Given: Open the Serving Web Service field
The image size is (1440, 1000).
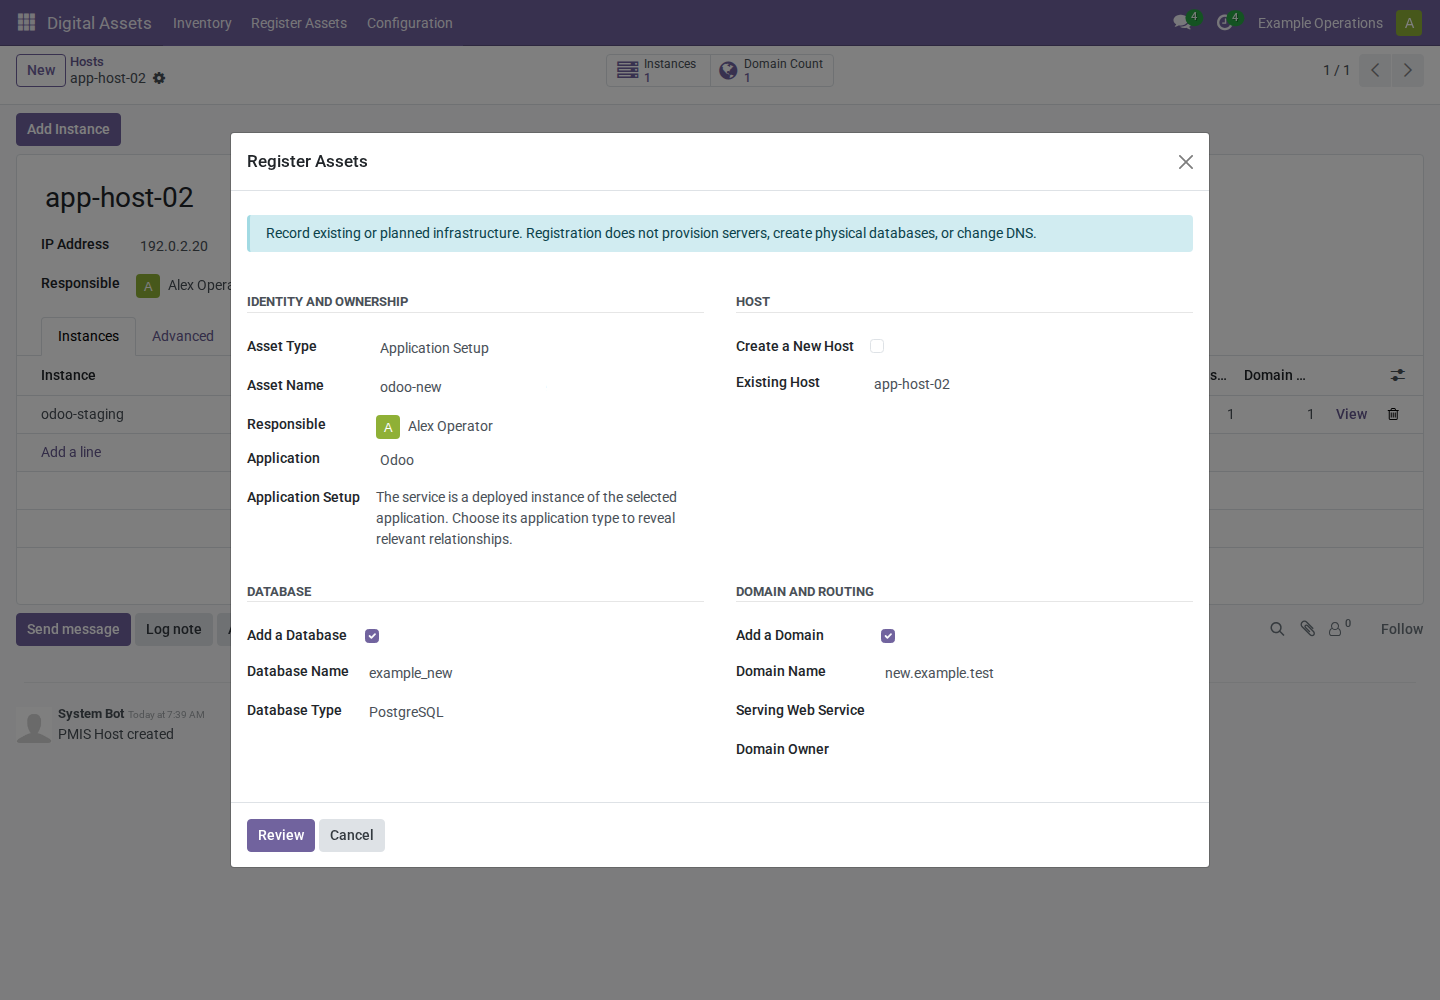Looking at the screenshot, I should (x=1037, y=711).
